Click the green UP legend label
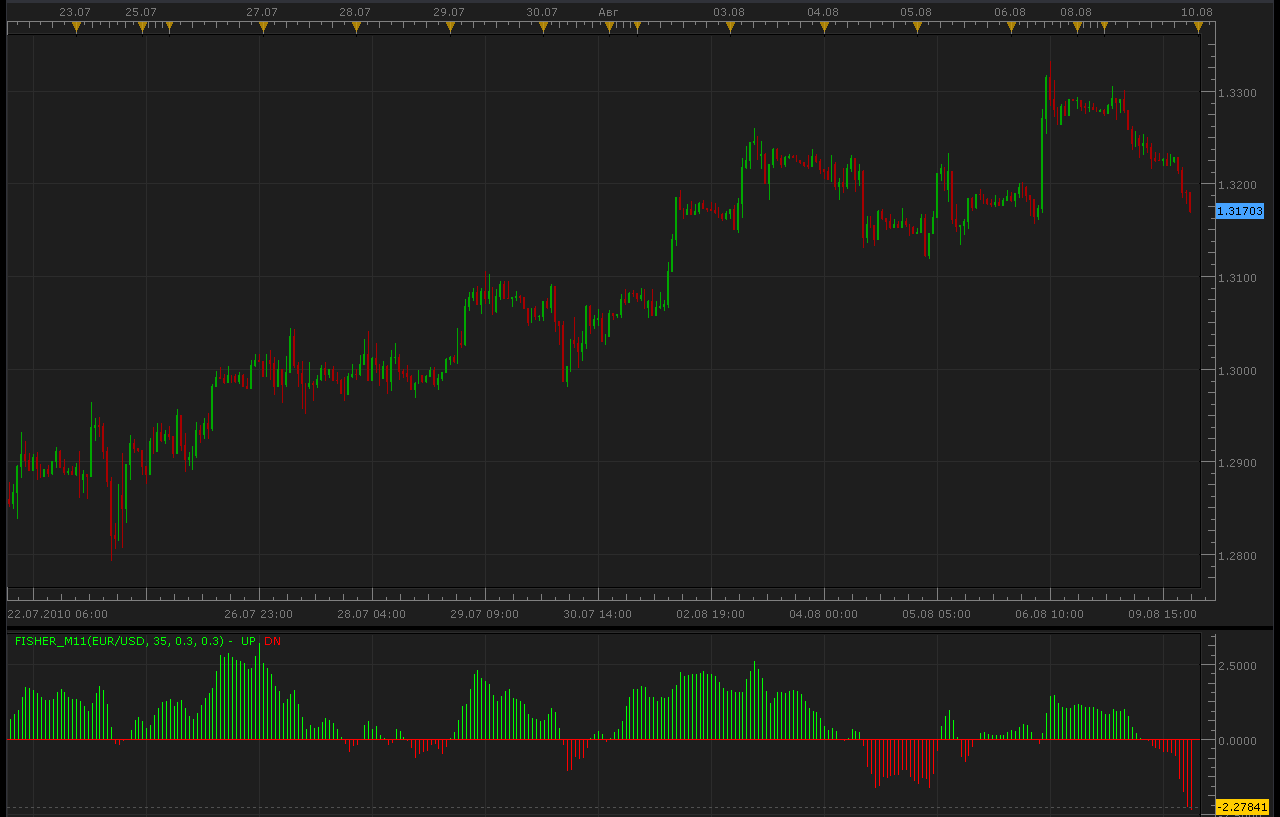Viewport: 1280px width, 817px height. [249, 641]
